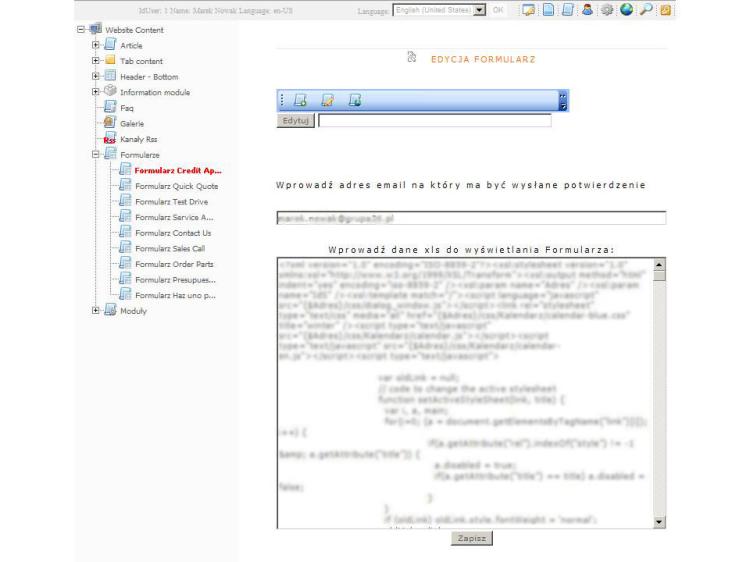Select the Header - Bottom tree item
Screen dimensions: 750x562
[149, 77]
